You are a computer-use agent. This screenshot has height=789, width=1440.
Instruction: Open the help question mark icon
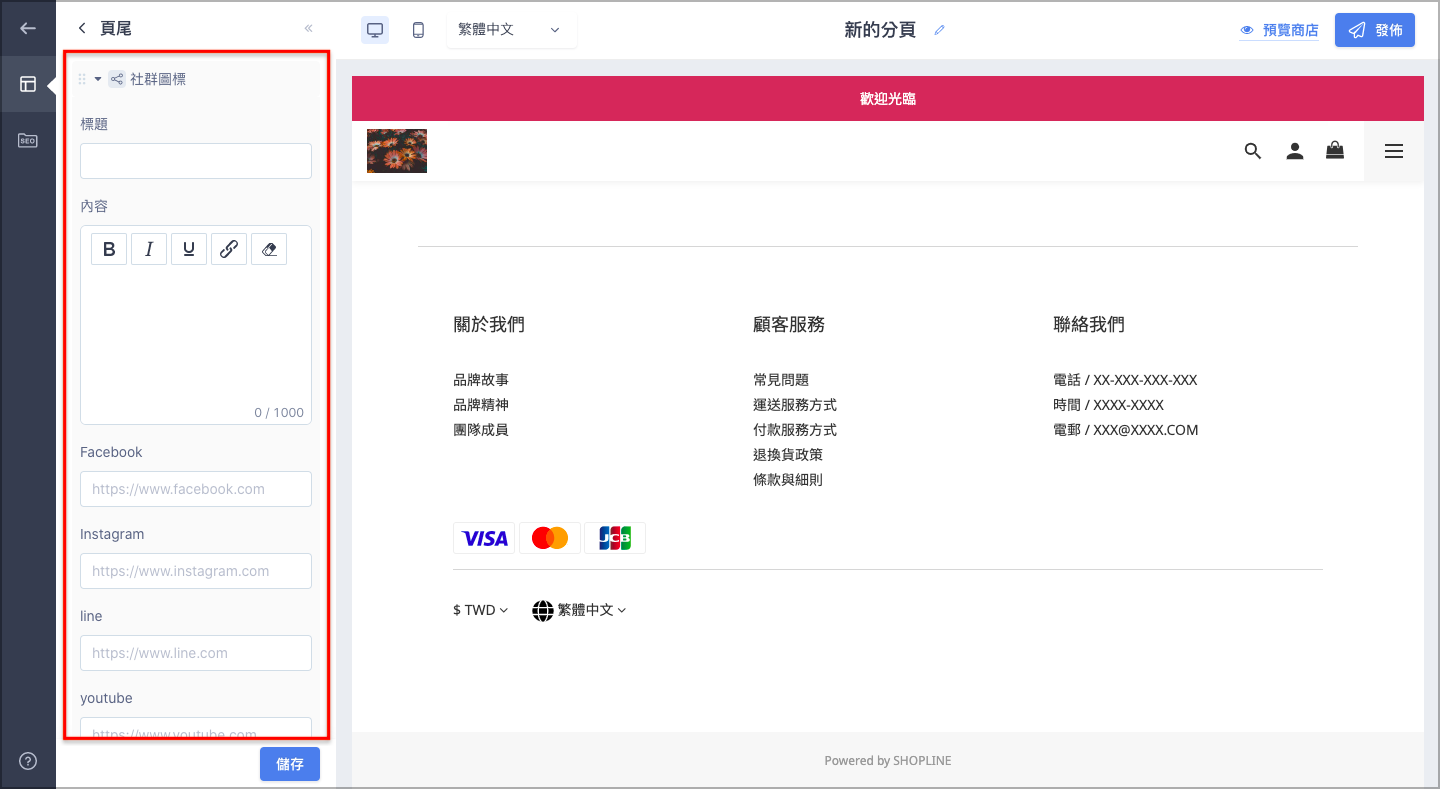[28, 761]
